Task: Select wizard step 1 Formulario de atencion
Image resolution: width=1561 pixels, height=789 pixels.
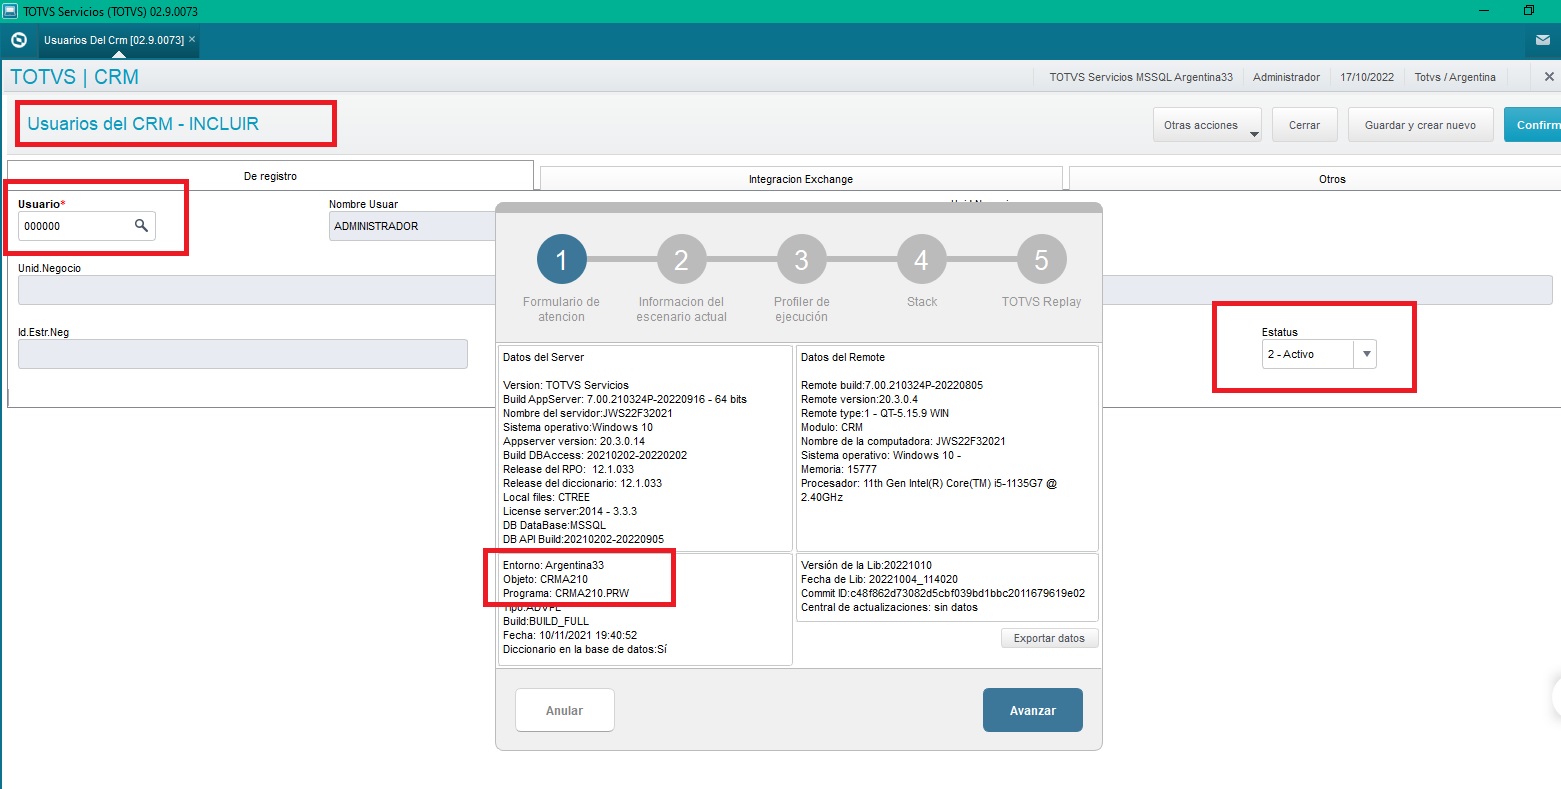Action: pos(561,260)
